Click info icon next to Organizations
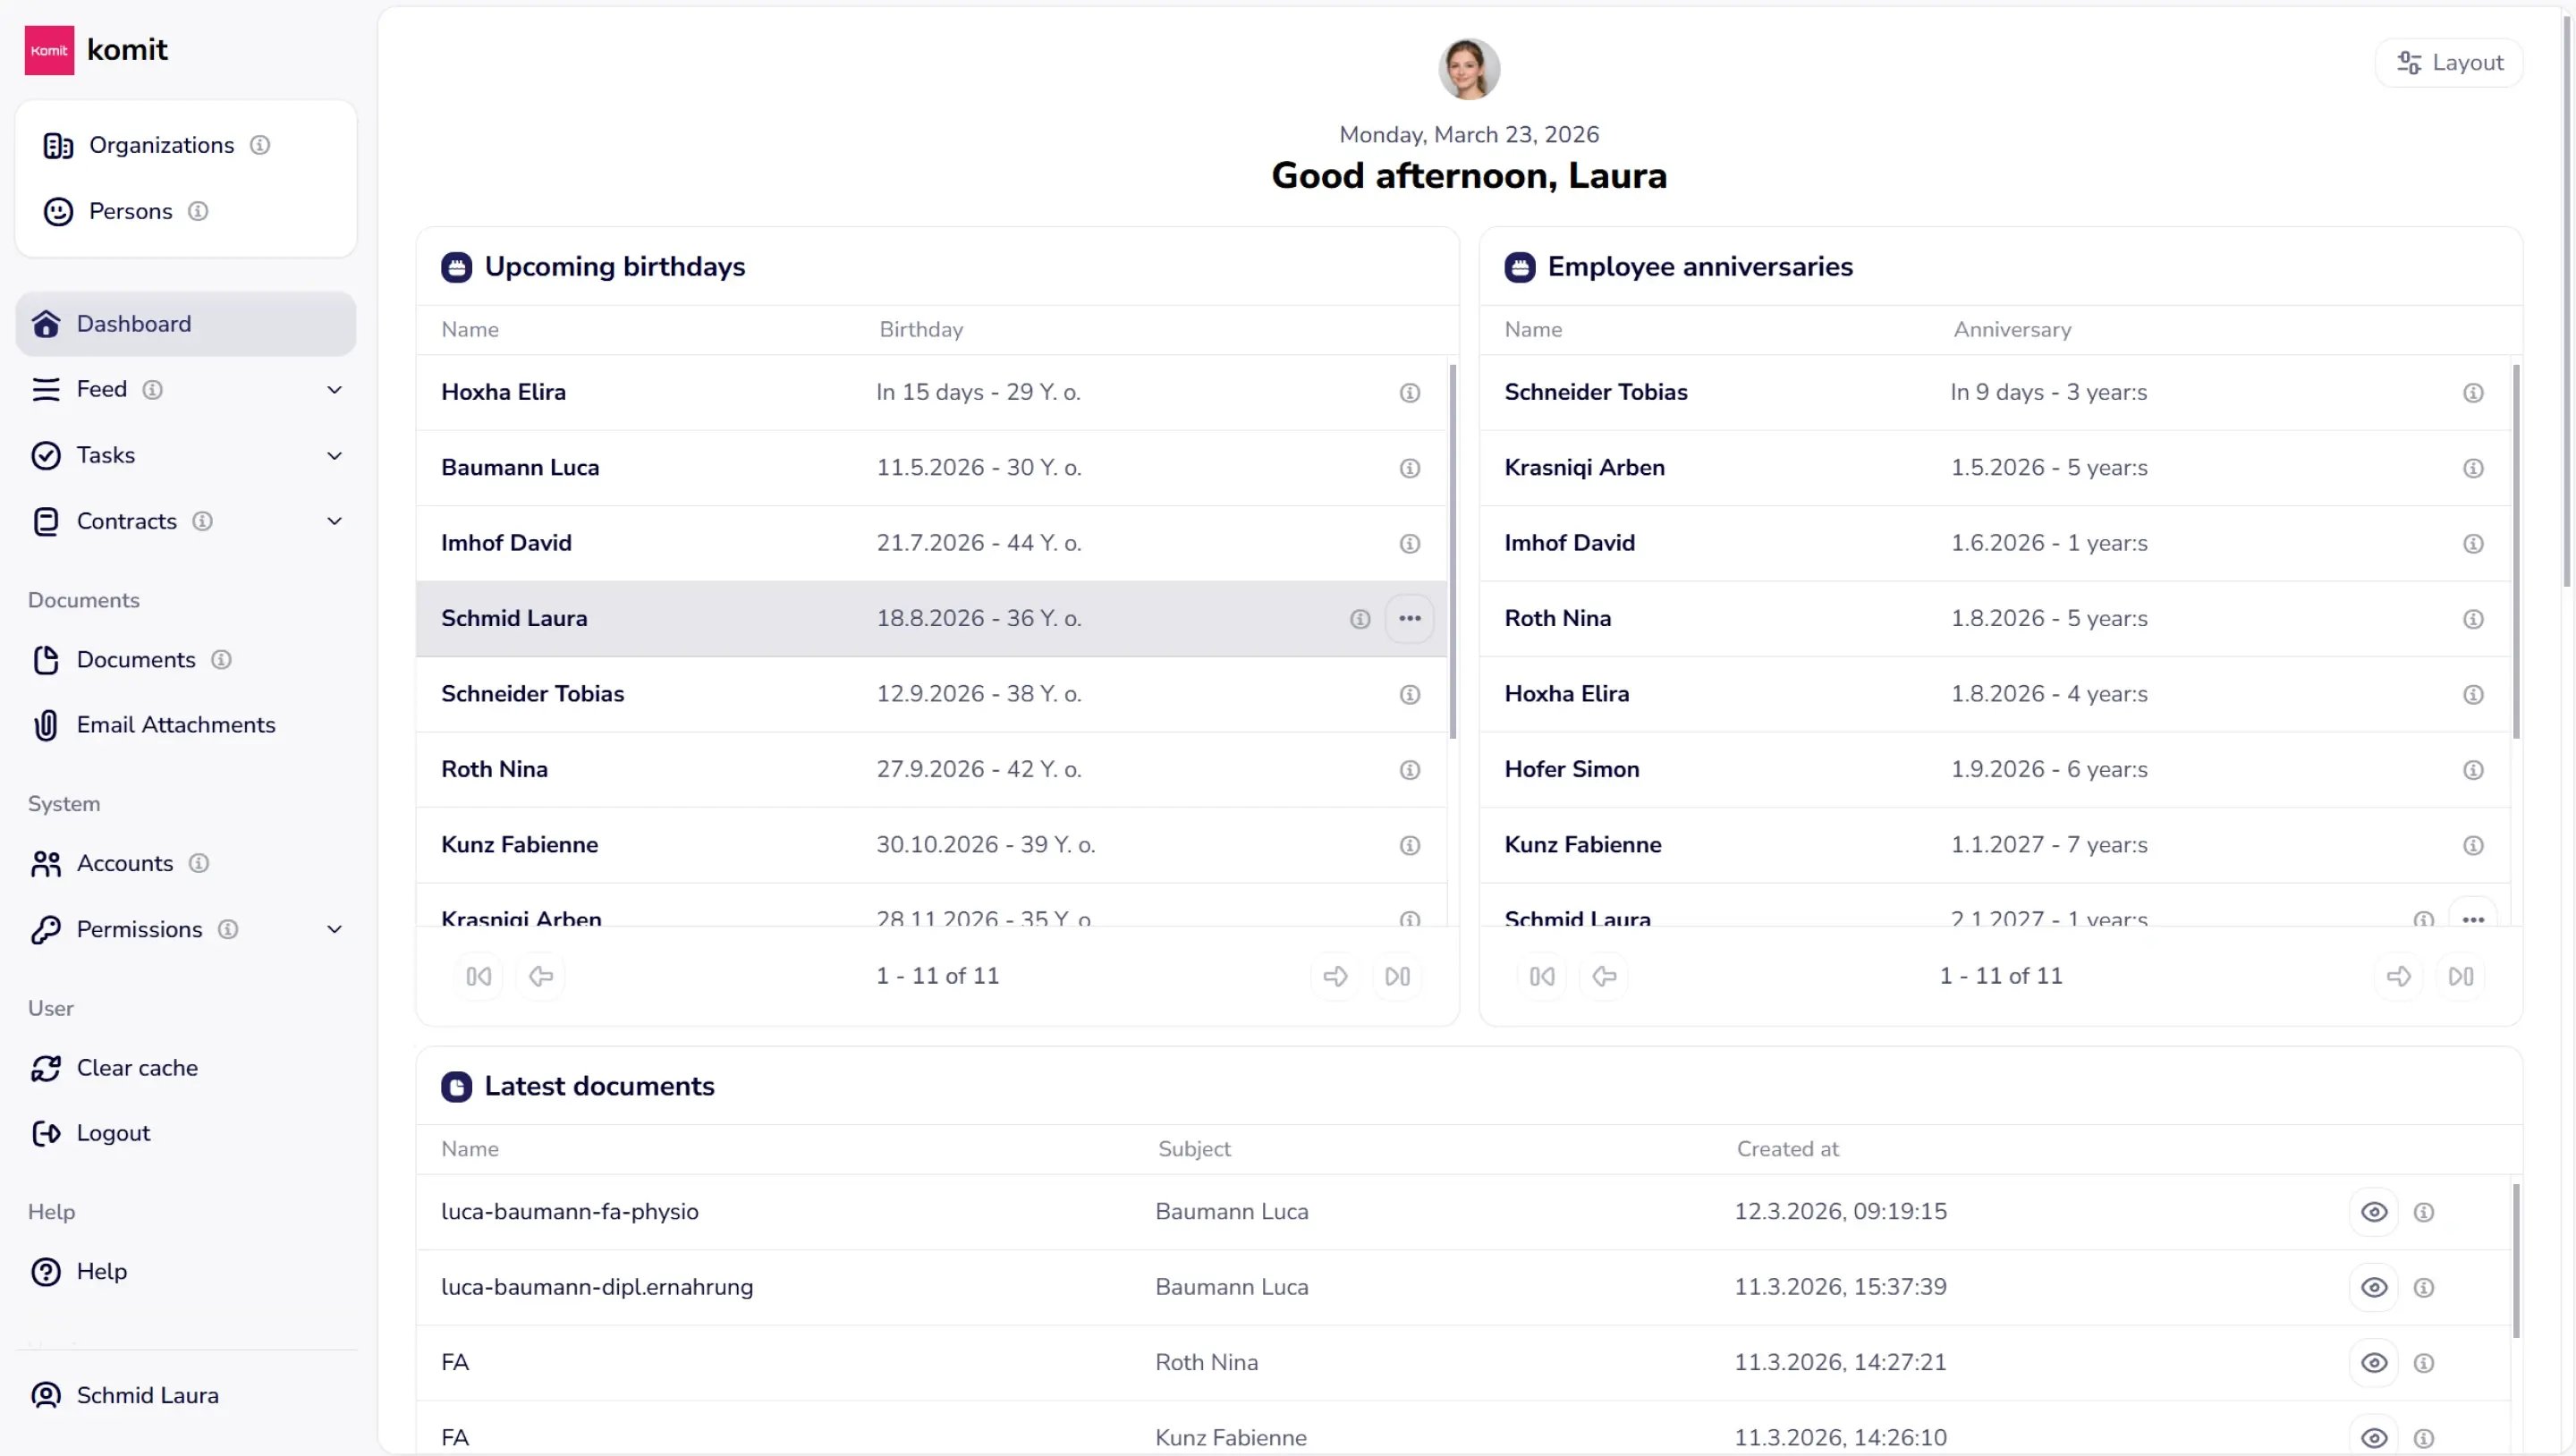2576x1456 pixels. pos(260,145)
